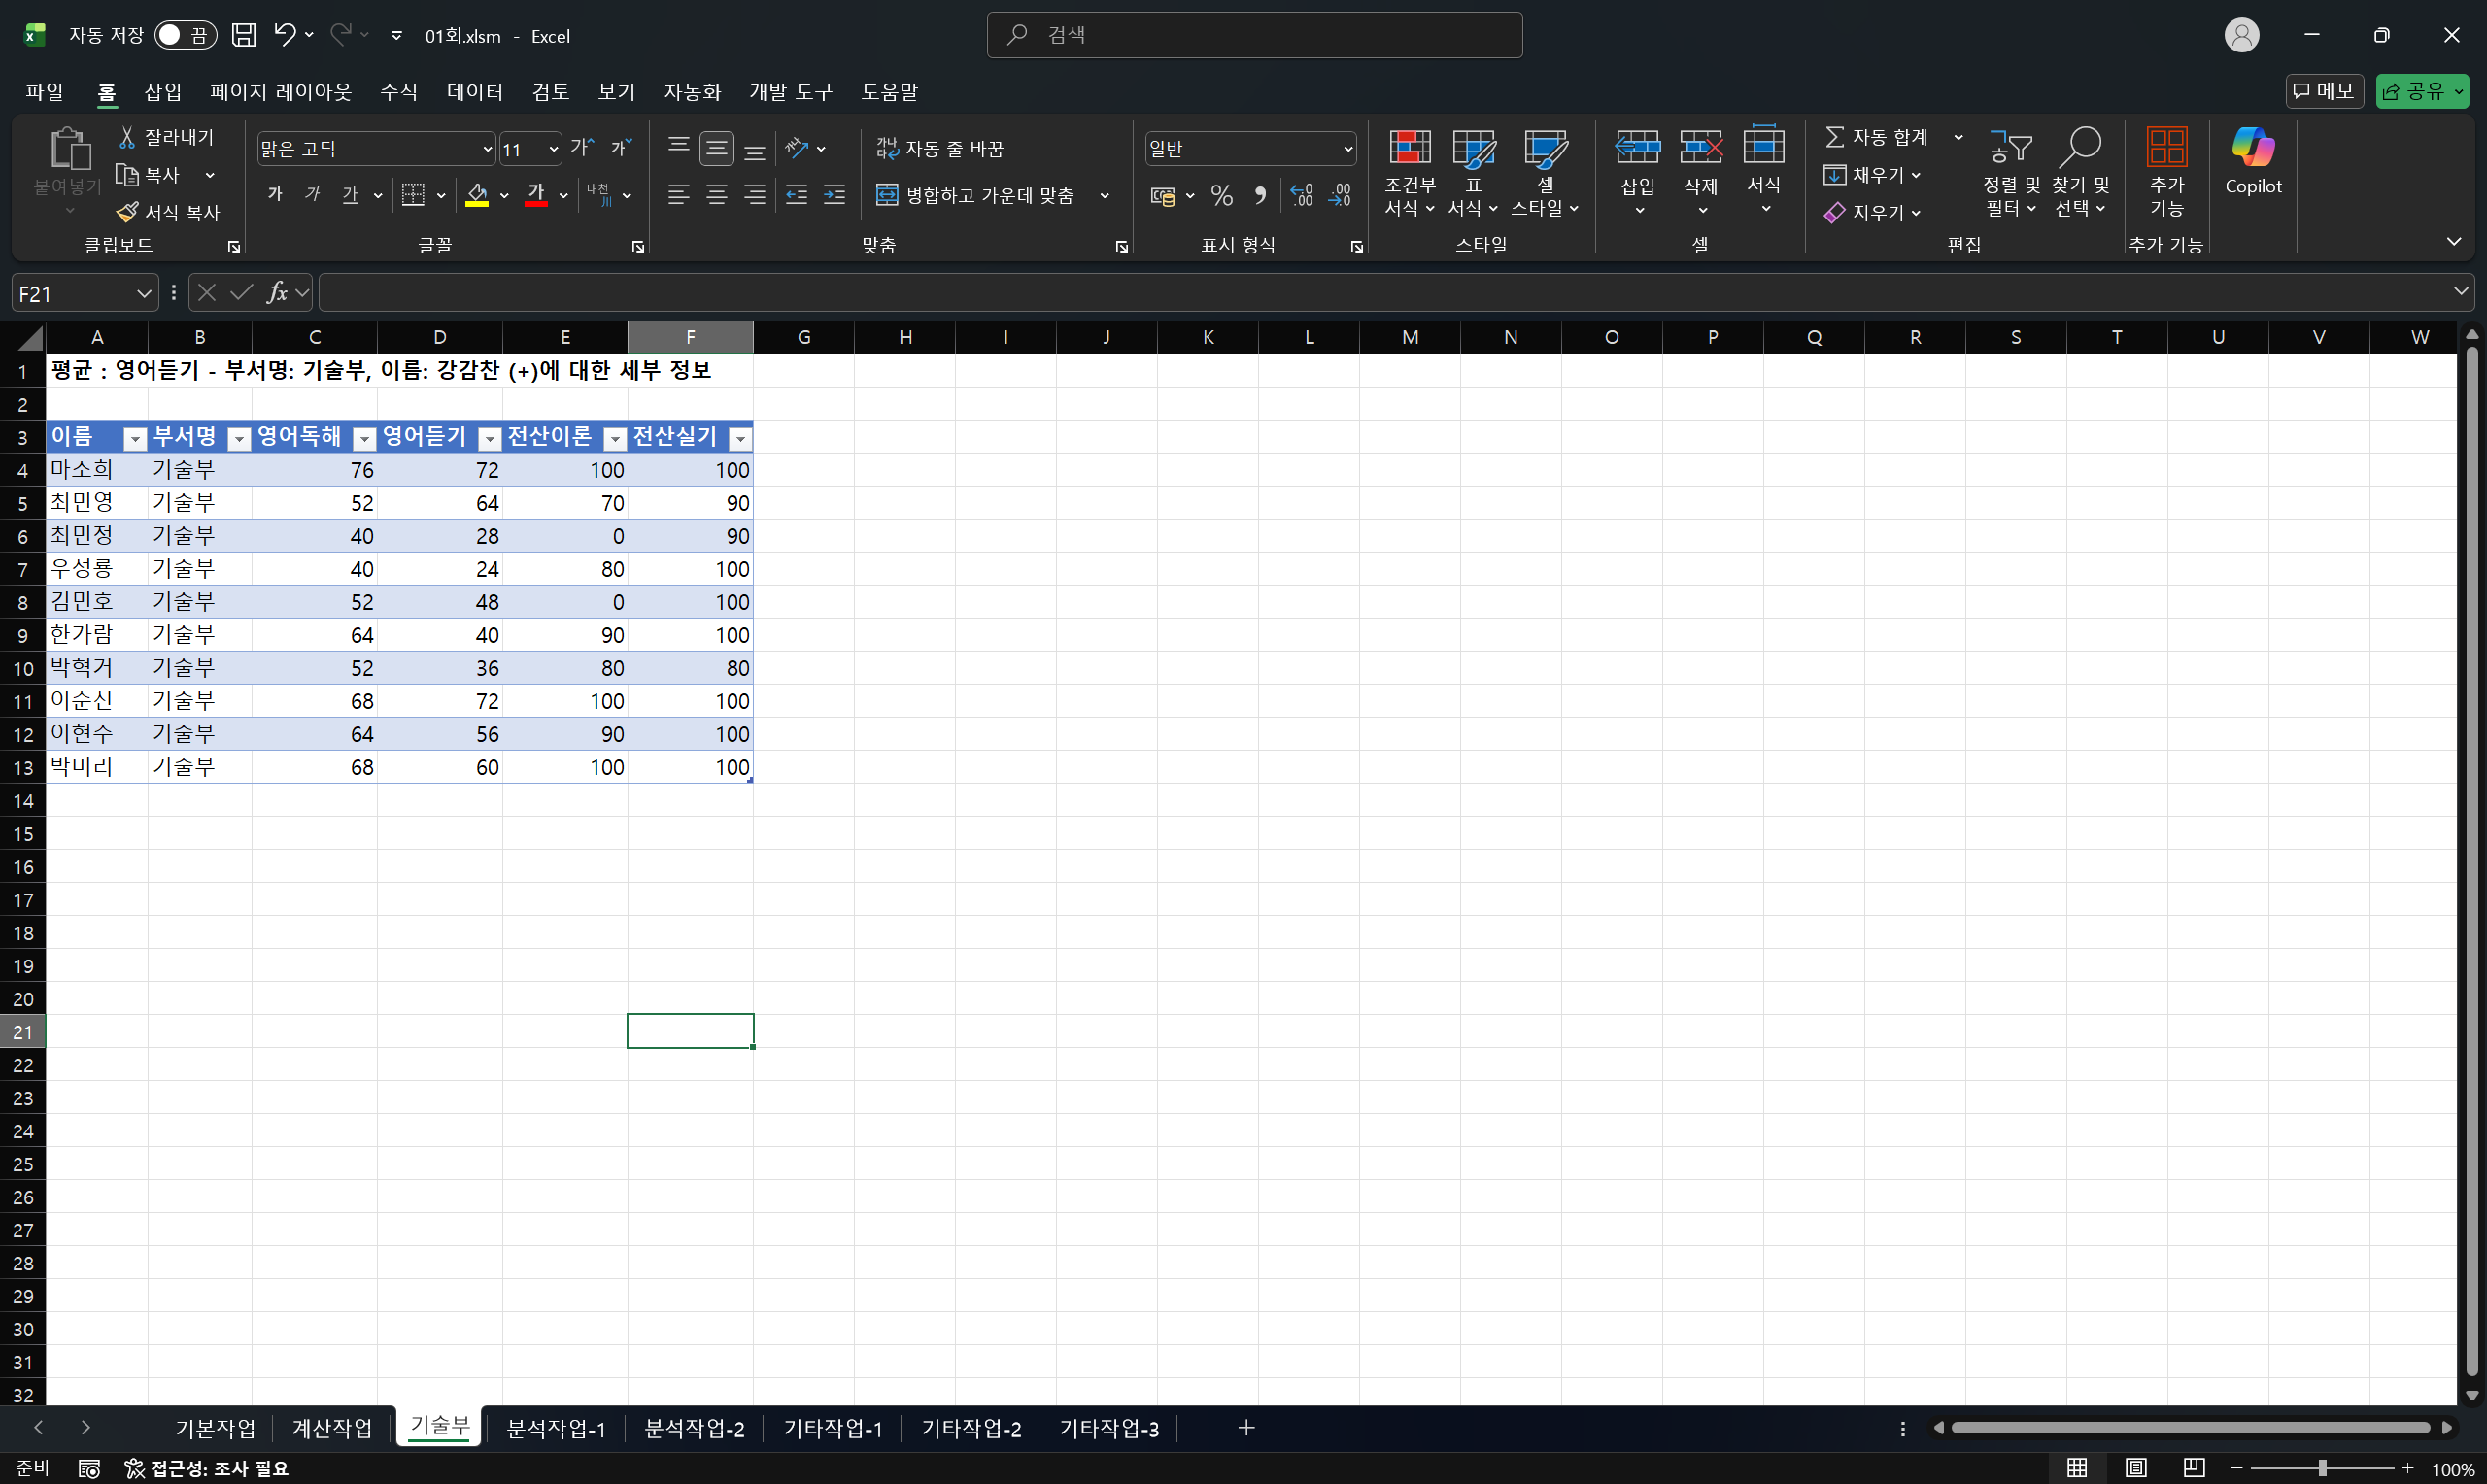Click the percent style icon
2487x1484 pixels.
1222,195
